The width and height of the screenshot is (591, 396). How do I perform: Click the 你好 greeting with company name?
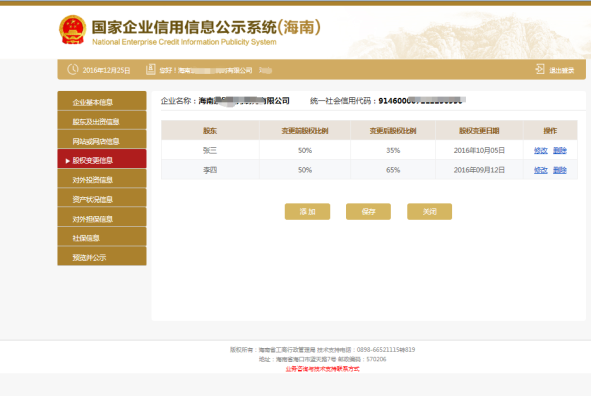(x=206, y=70)
